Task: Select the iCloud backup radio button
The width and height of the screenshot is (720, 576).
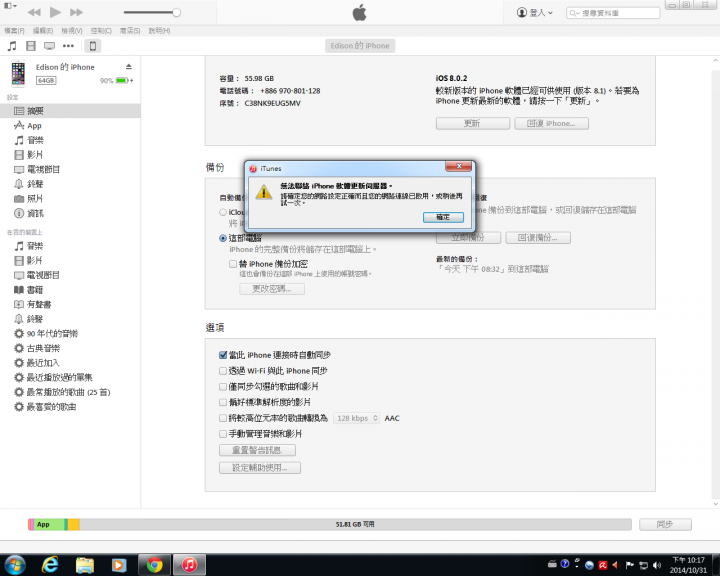Action: pyautogui.click(x=223, y=212)
